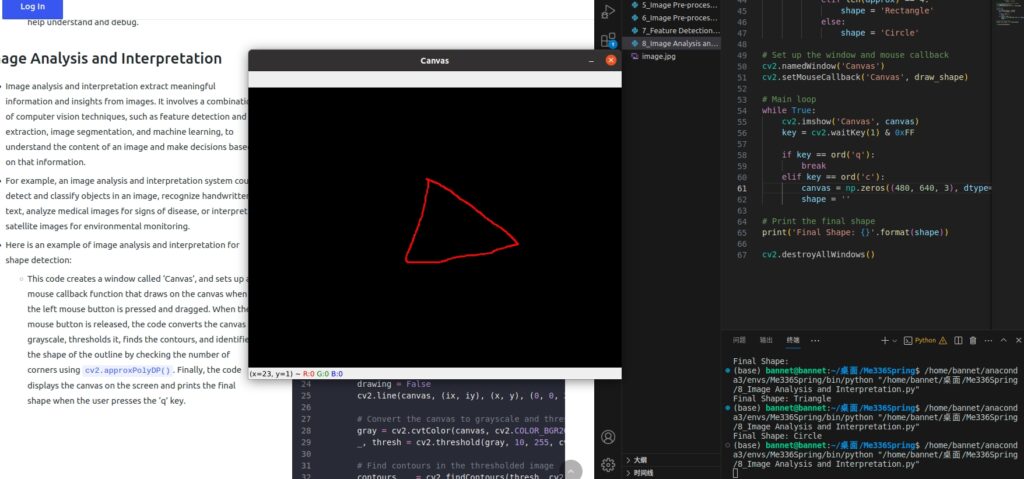Click the 'while True:' line in editor
The height and width of the screenshot is (479, 1024).
click(x=788, y=110)
